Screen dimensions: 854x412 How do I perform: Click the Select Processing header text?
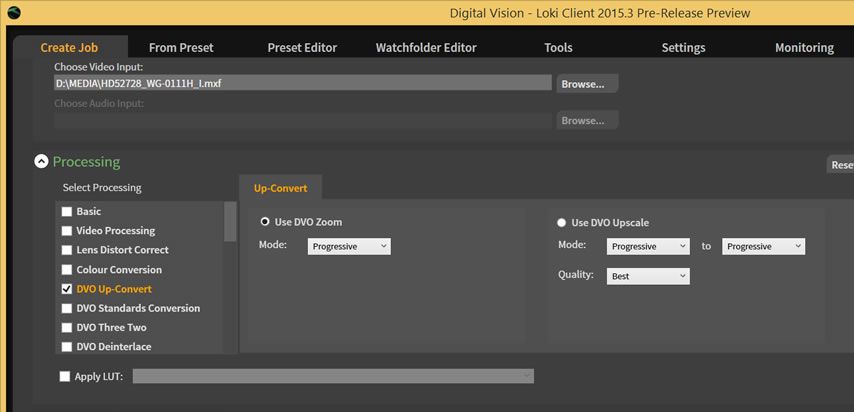102,187
